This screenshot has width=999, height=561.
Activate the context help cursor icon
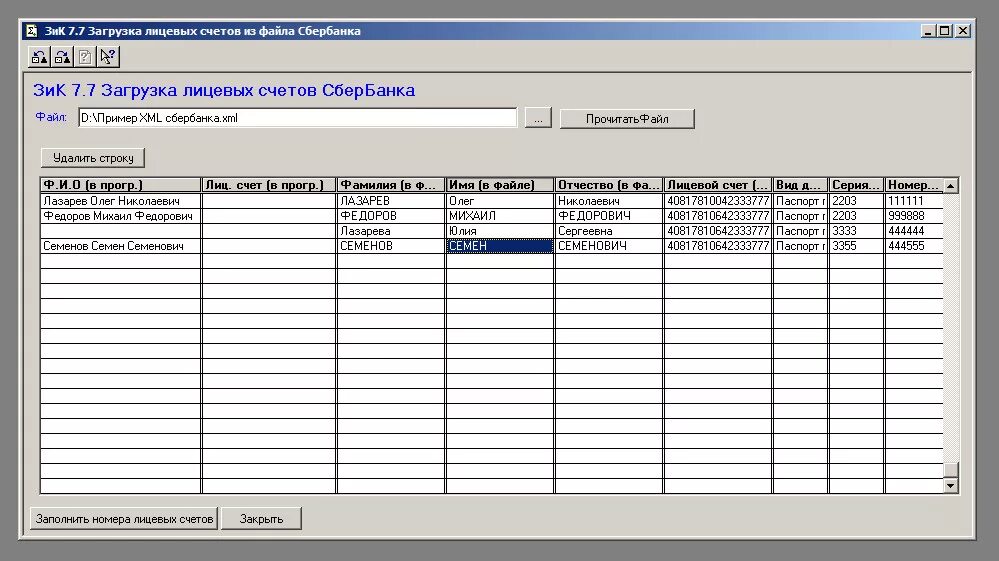pyautogui.click(x=108, y=57)
